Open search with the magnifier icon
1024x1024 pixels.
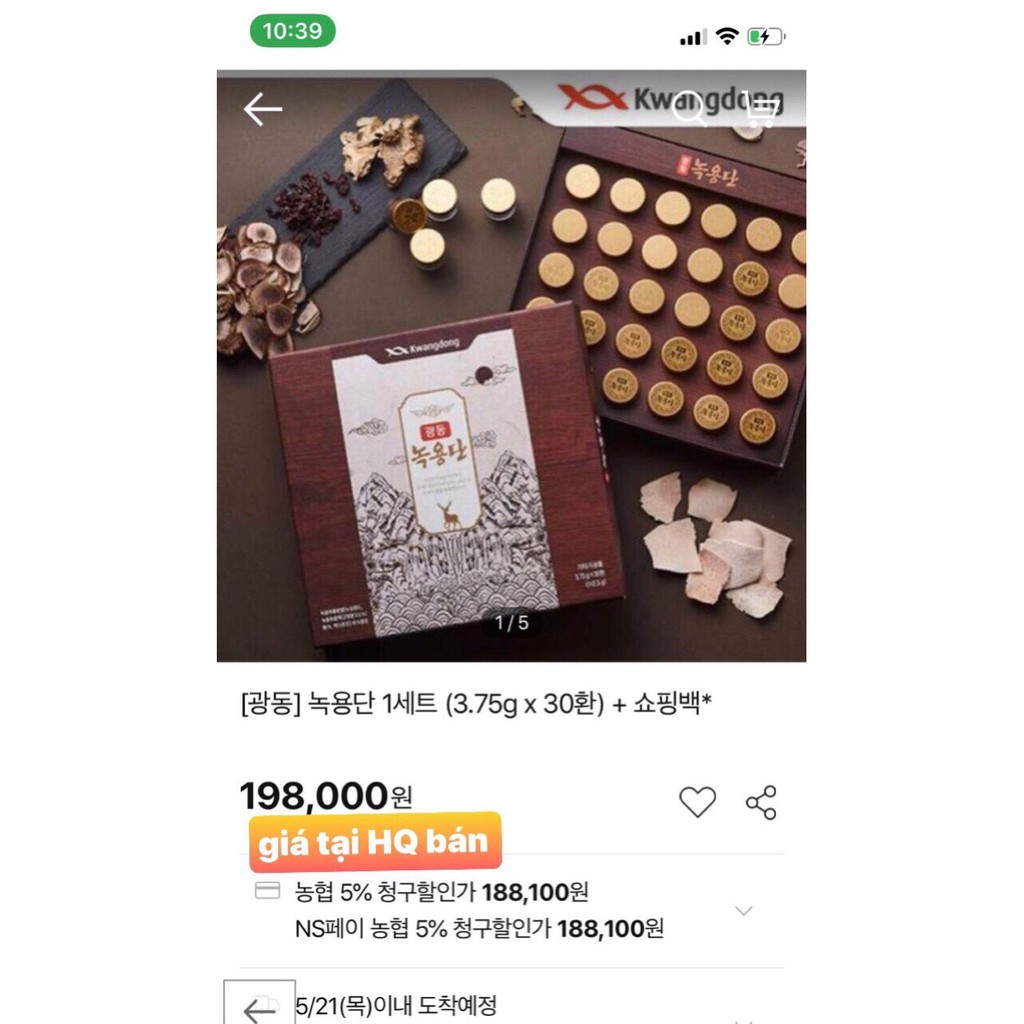690,109
